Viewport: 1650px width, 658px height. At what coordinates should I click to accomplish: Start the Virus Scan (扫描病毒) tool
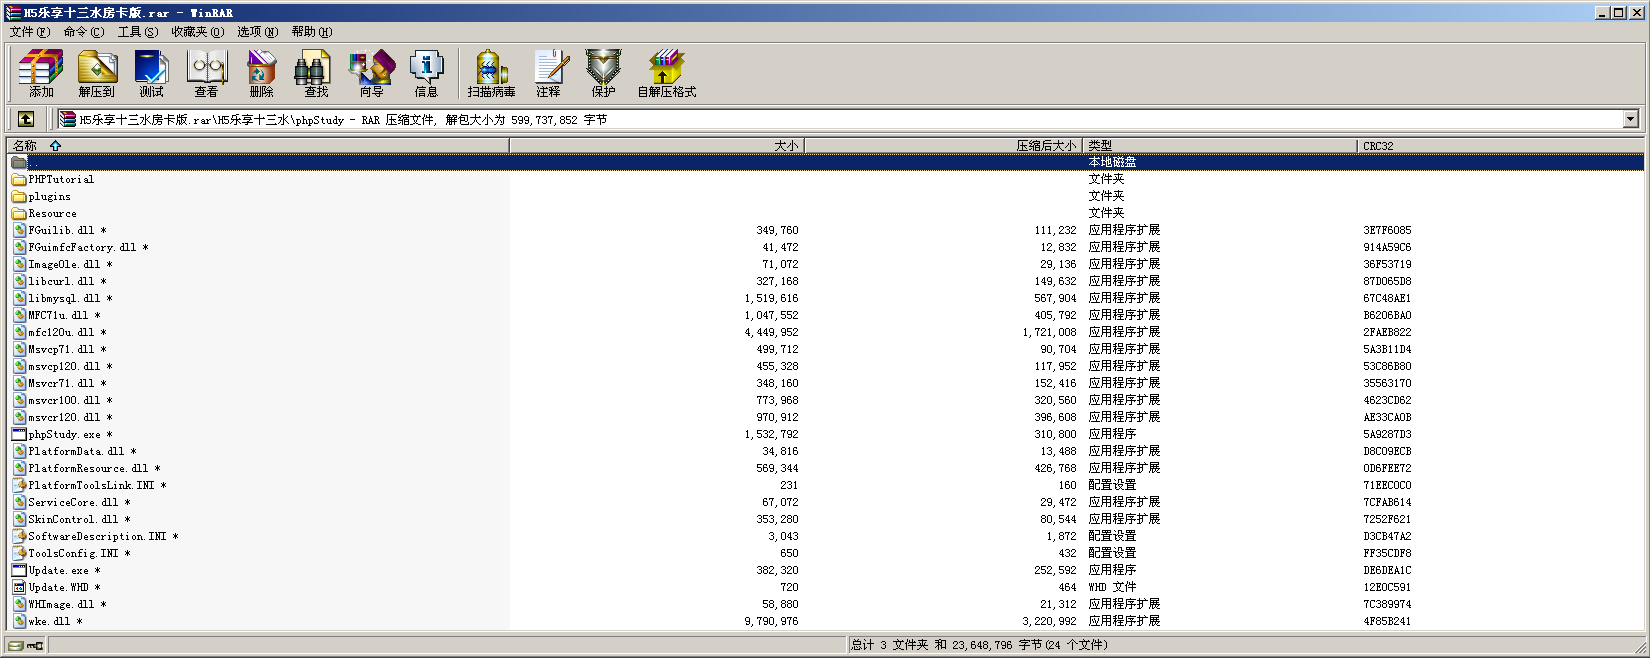pyautogui.click(x=491, y=73)
